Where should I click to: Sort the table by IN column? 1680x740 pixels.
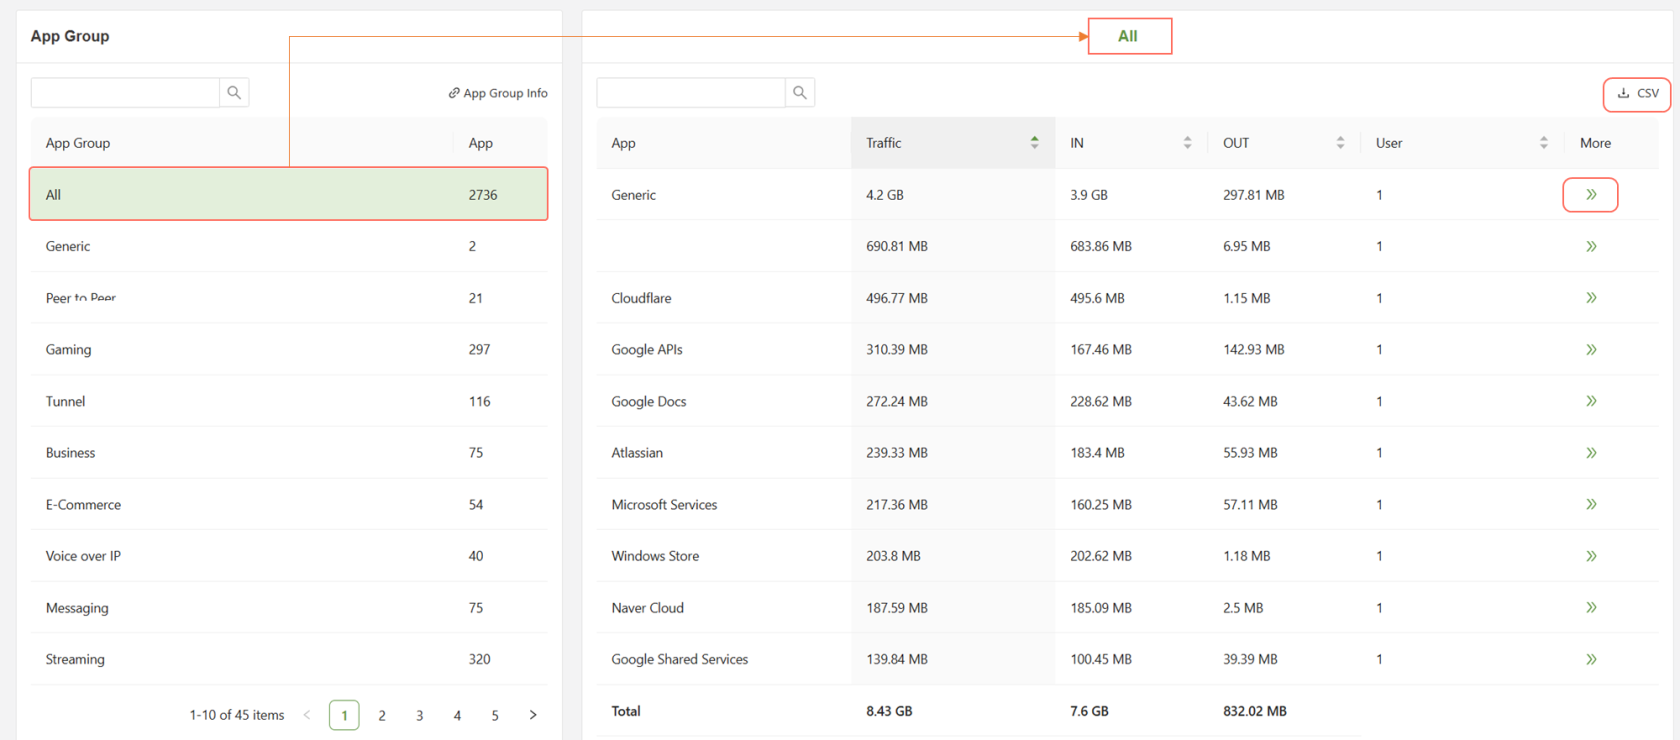1187,143
